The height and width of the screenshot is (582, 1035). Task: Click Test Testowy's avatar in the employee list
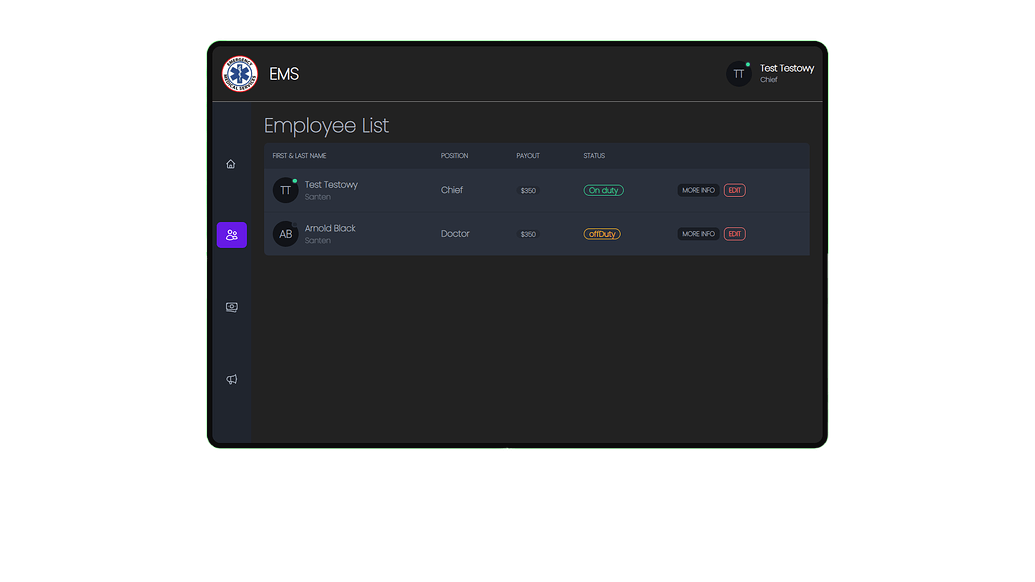[286, 190]
